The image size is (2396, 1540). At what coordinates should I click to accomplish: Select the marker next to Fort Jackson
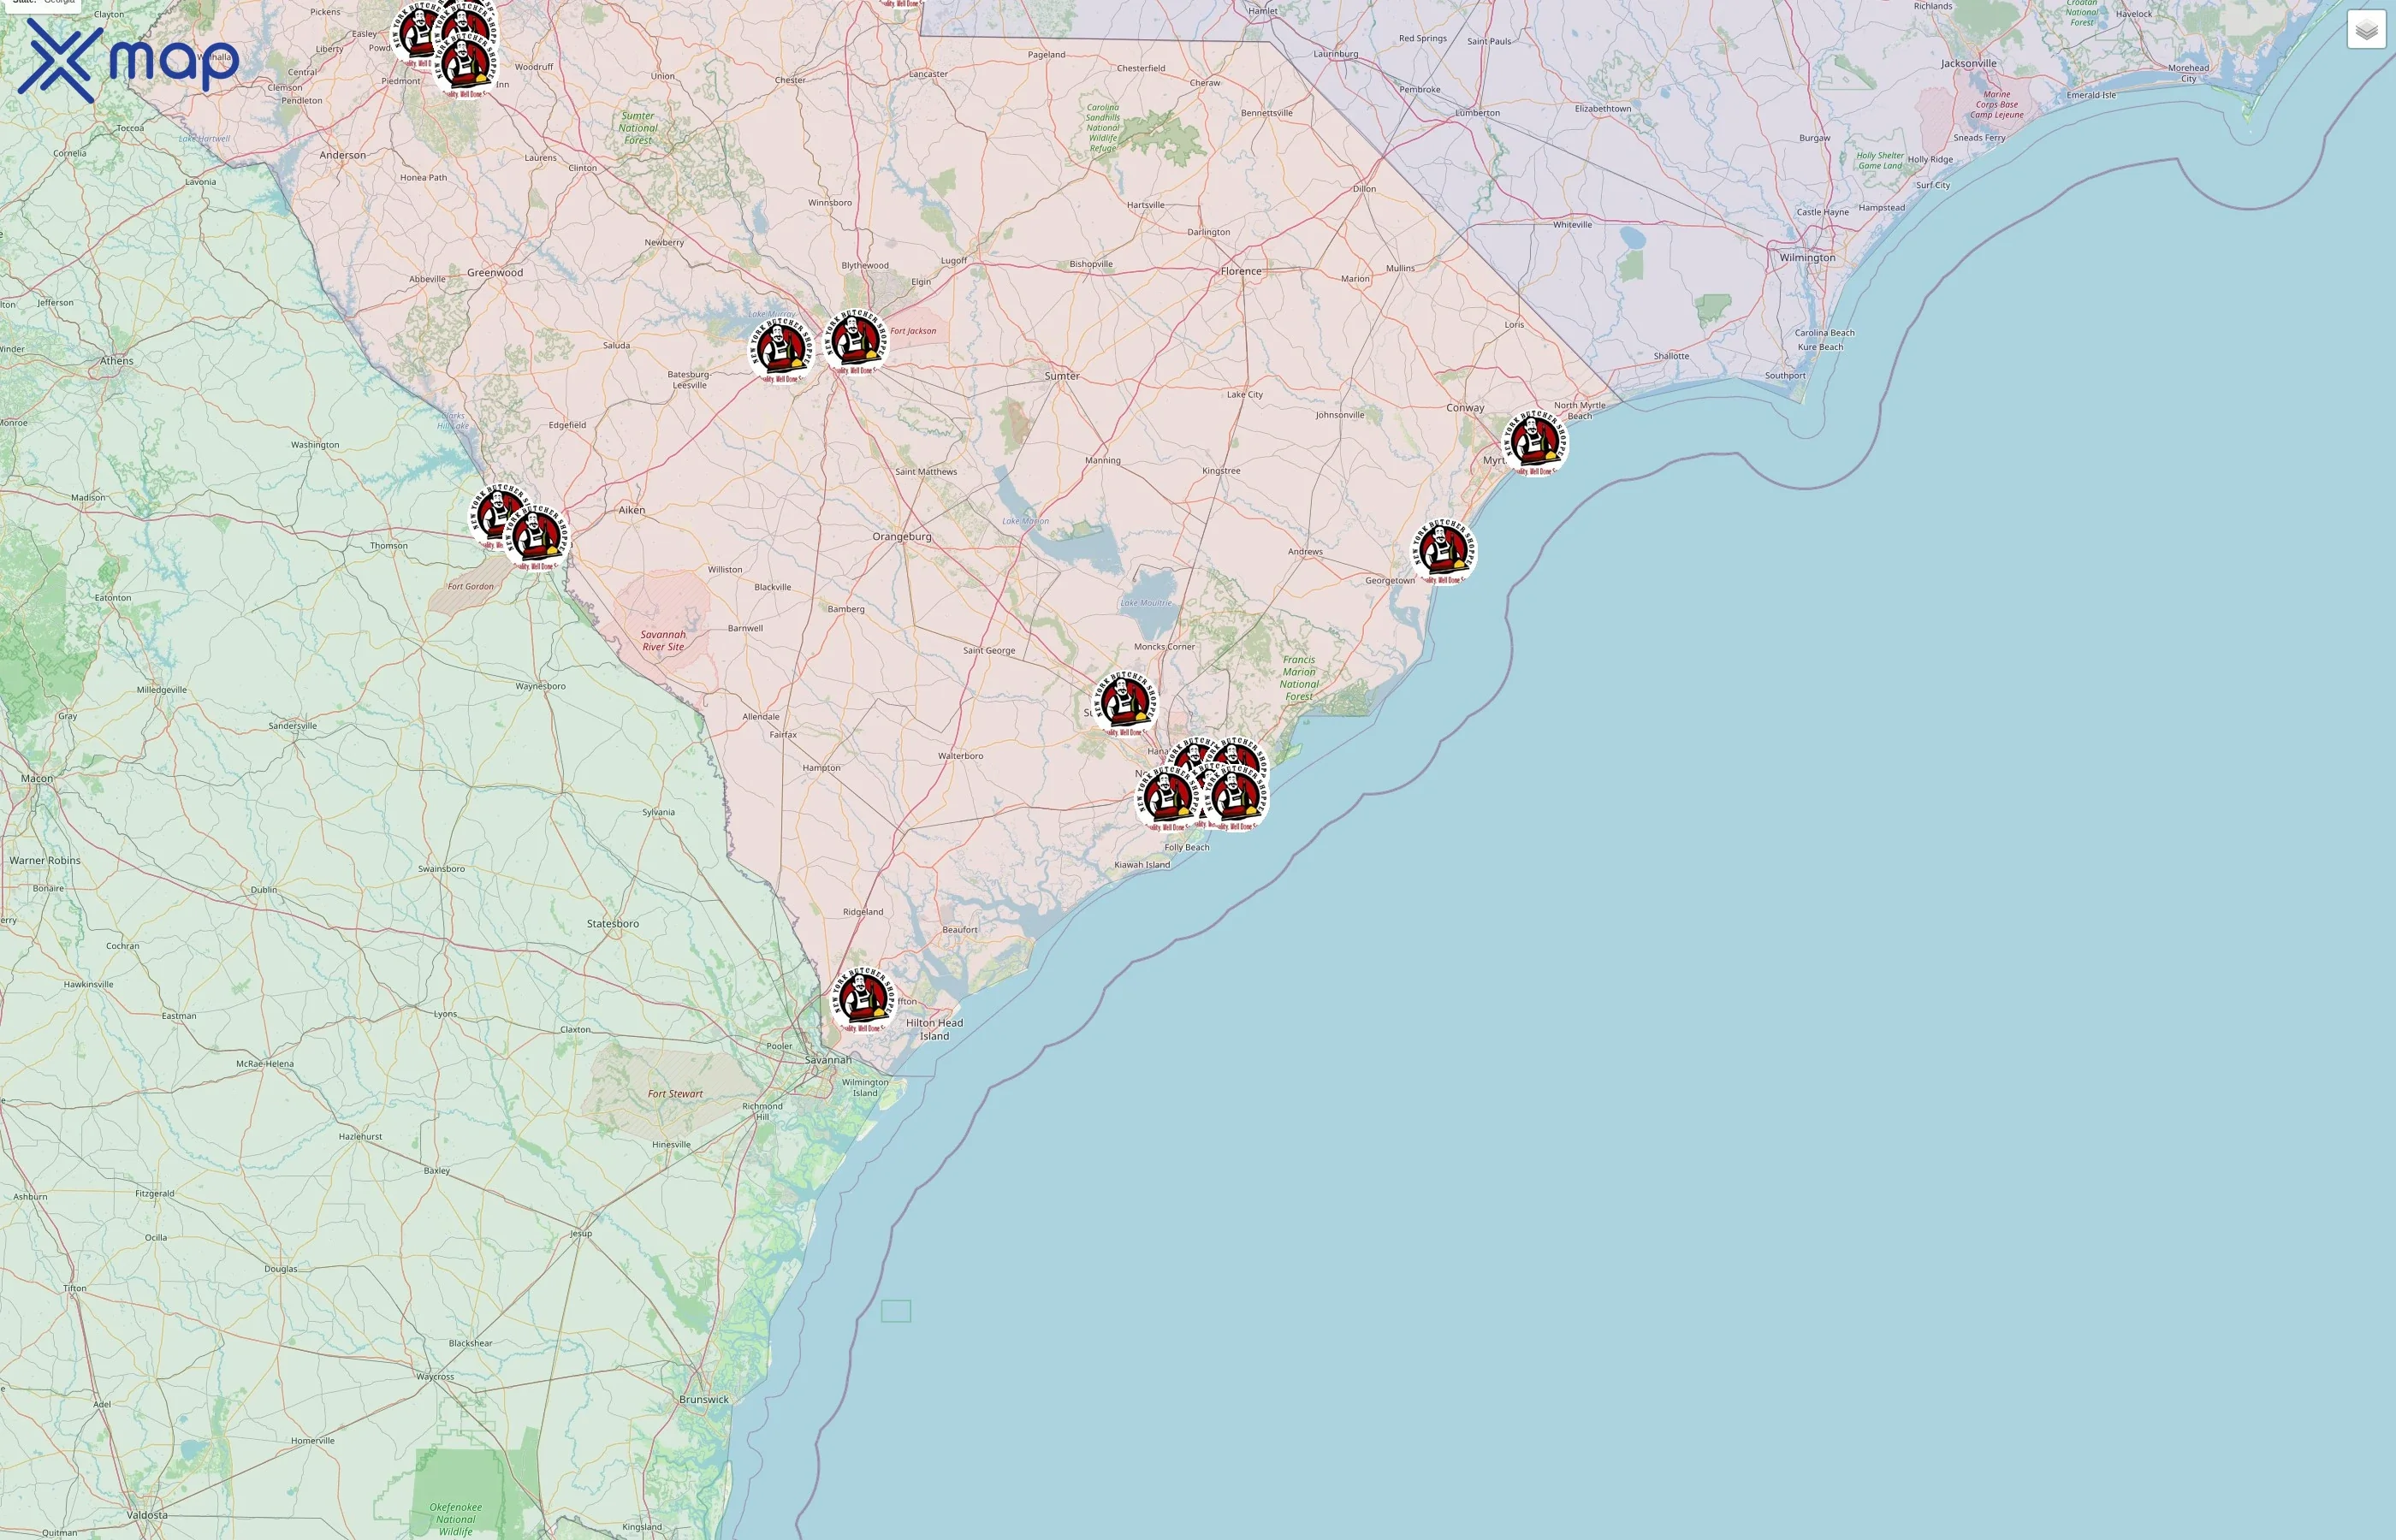(x=856, y=341)
